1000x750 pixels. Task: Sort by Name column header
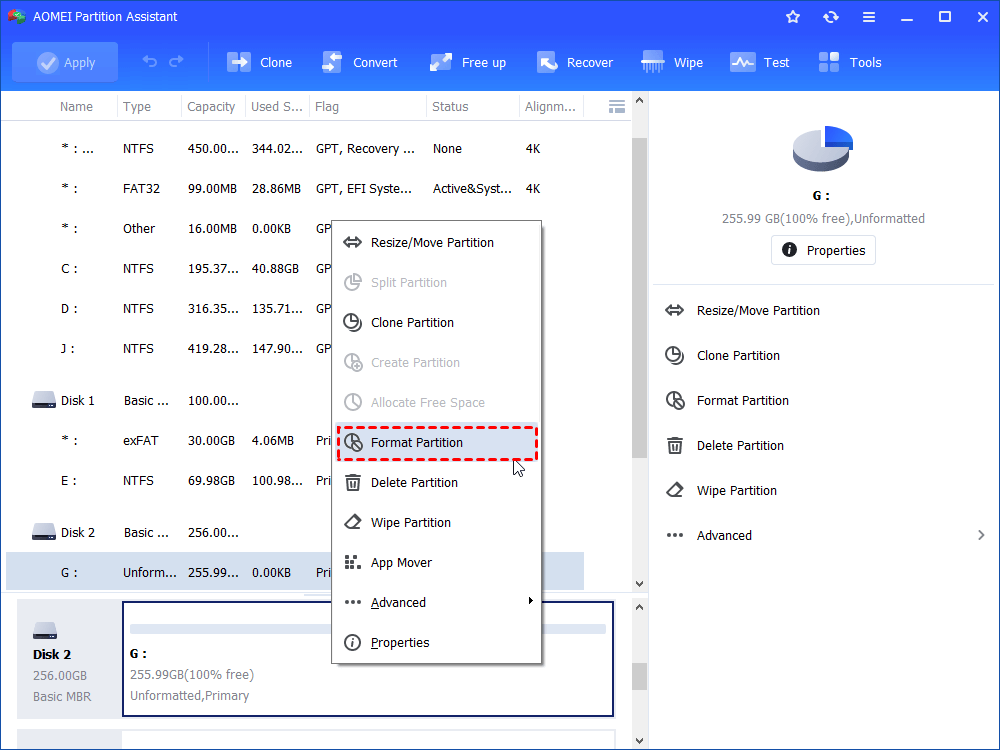tap(76, 107)
